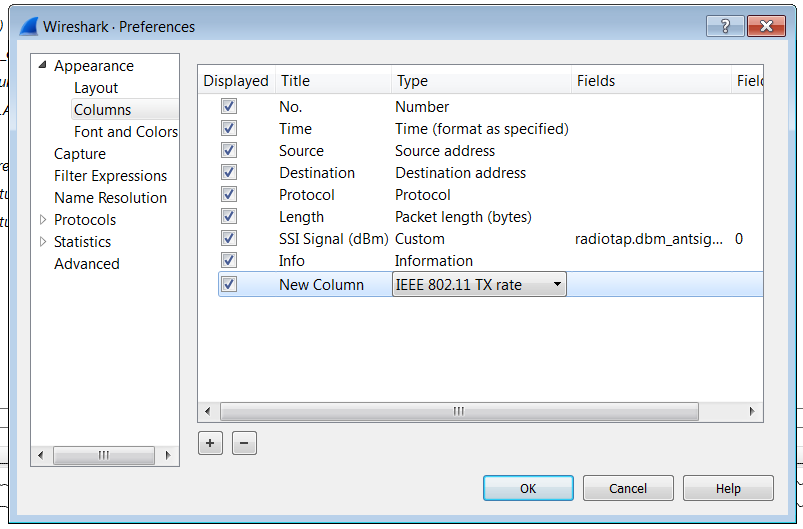Toggle Displayed checkbox for New Column row
This screenshot has height=529, width=803.
228,284
